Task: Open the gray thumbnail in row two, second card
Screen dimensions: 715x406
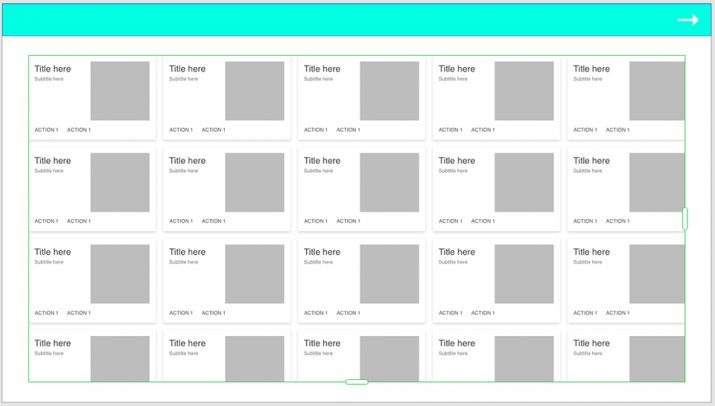Action: click(x=254, y=182)
